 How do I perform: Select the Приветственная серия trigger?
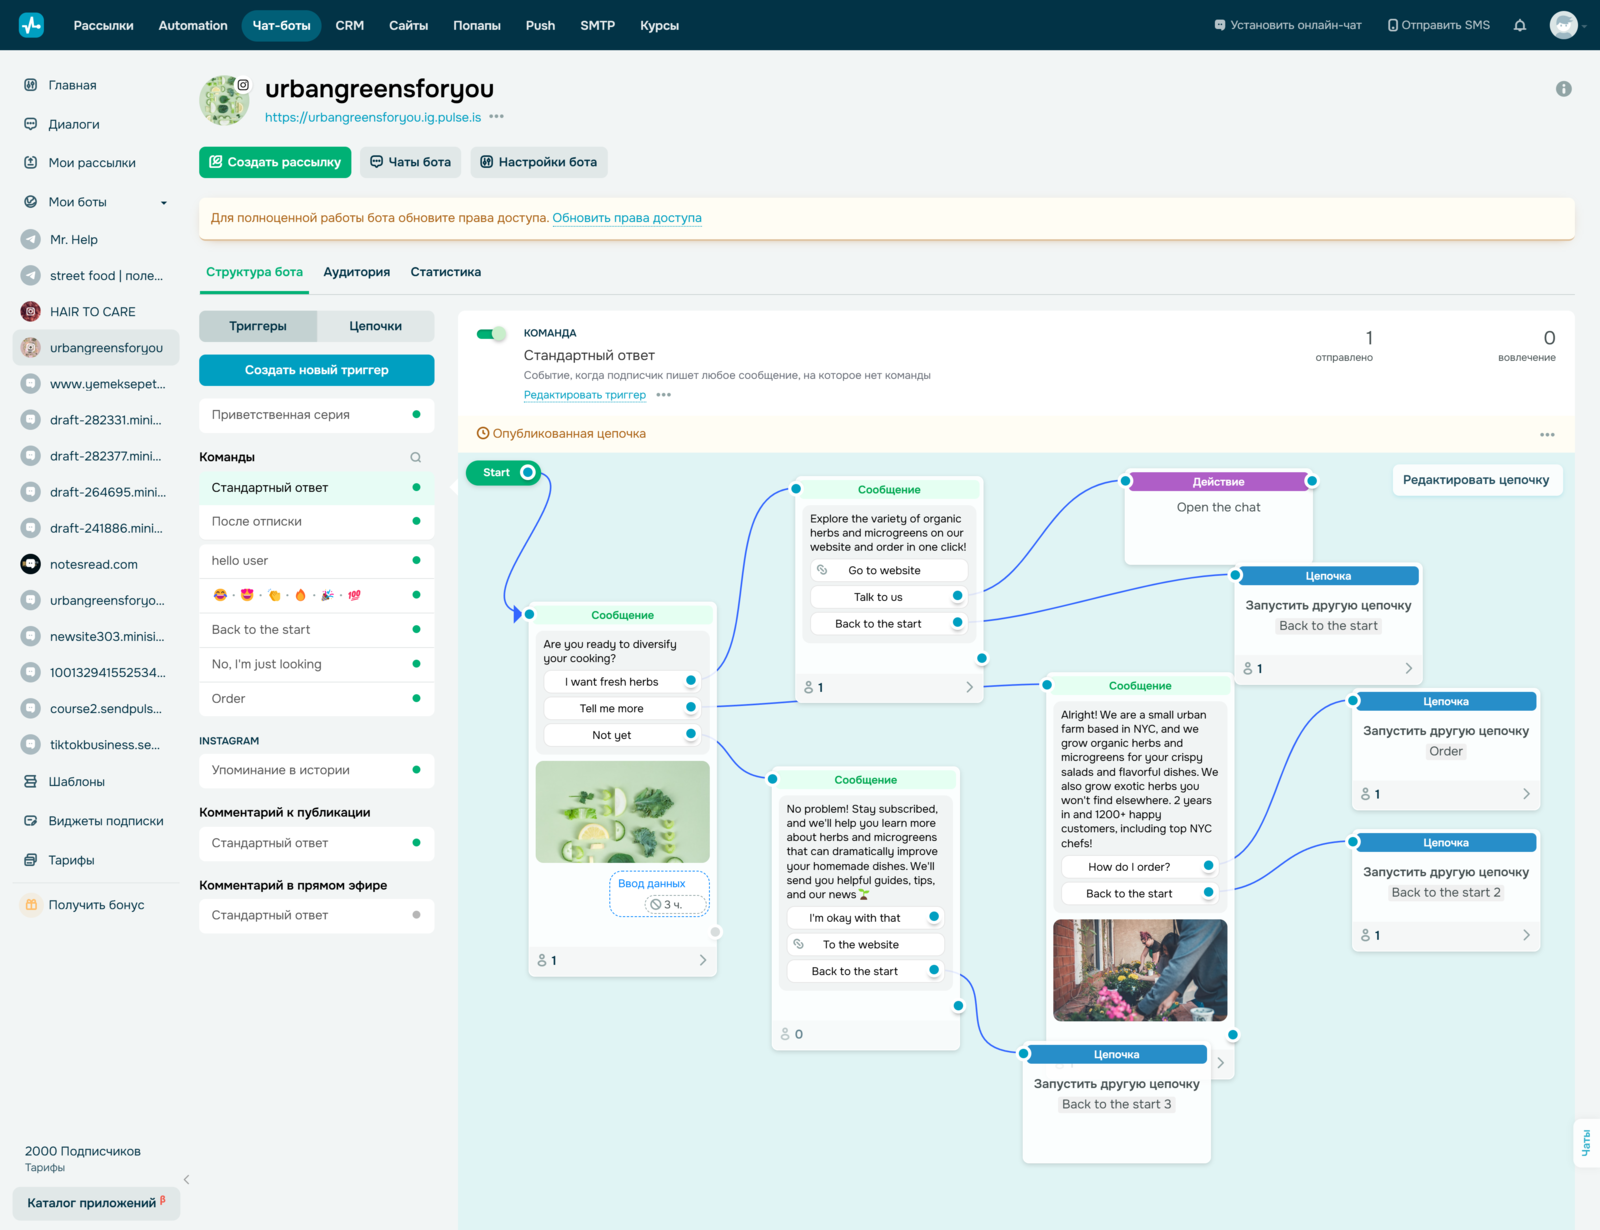[317, 415]
